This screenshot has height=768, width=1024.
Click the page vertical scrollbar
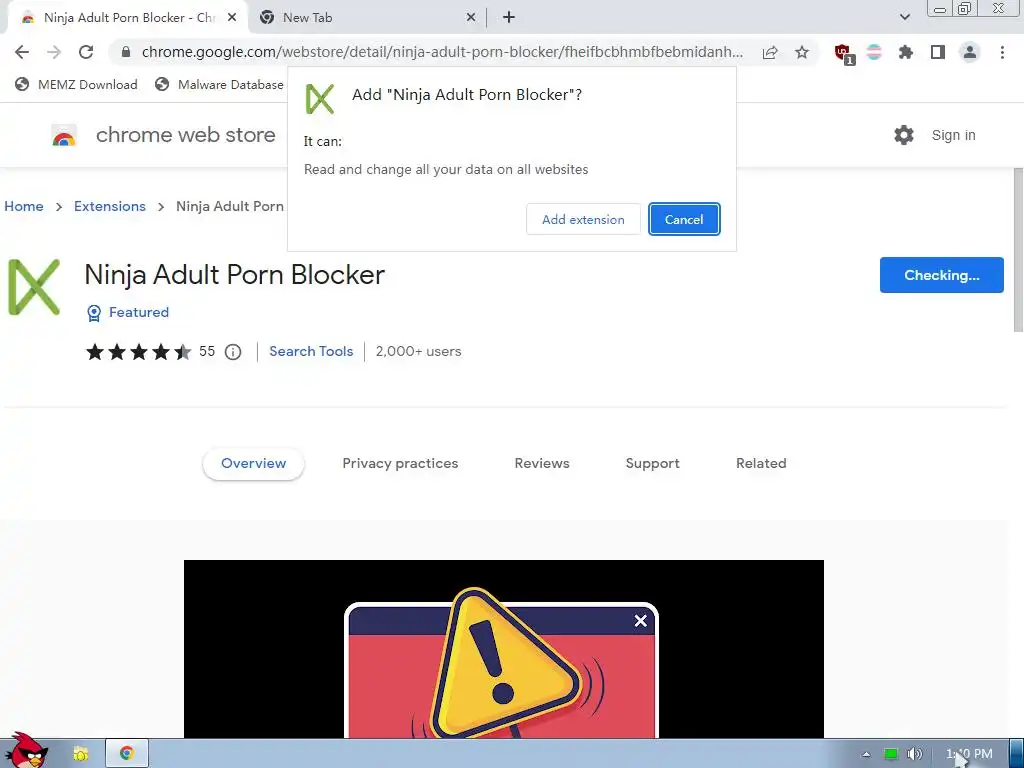click(x=1018, y=248)
